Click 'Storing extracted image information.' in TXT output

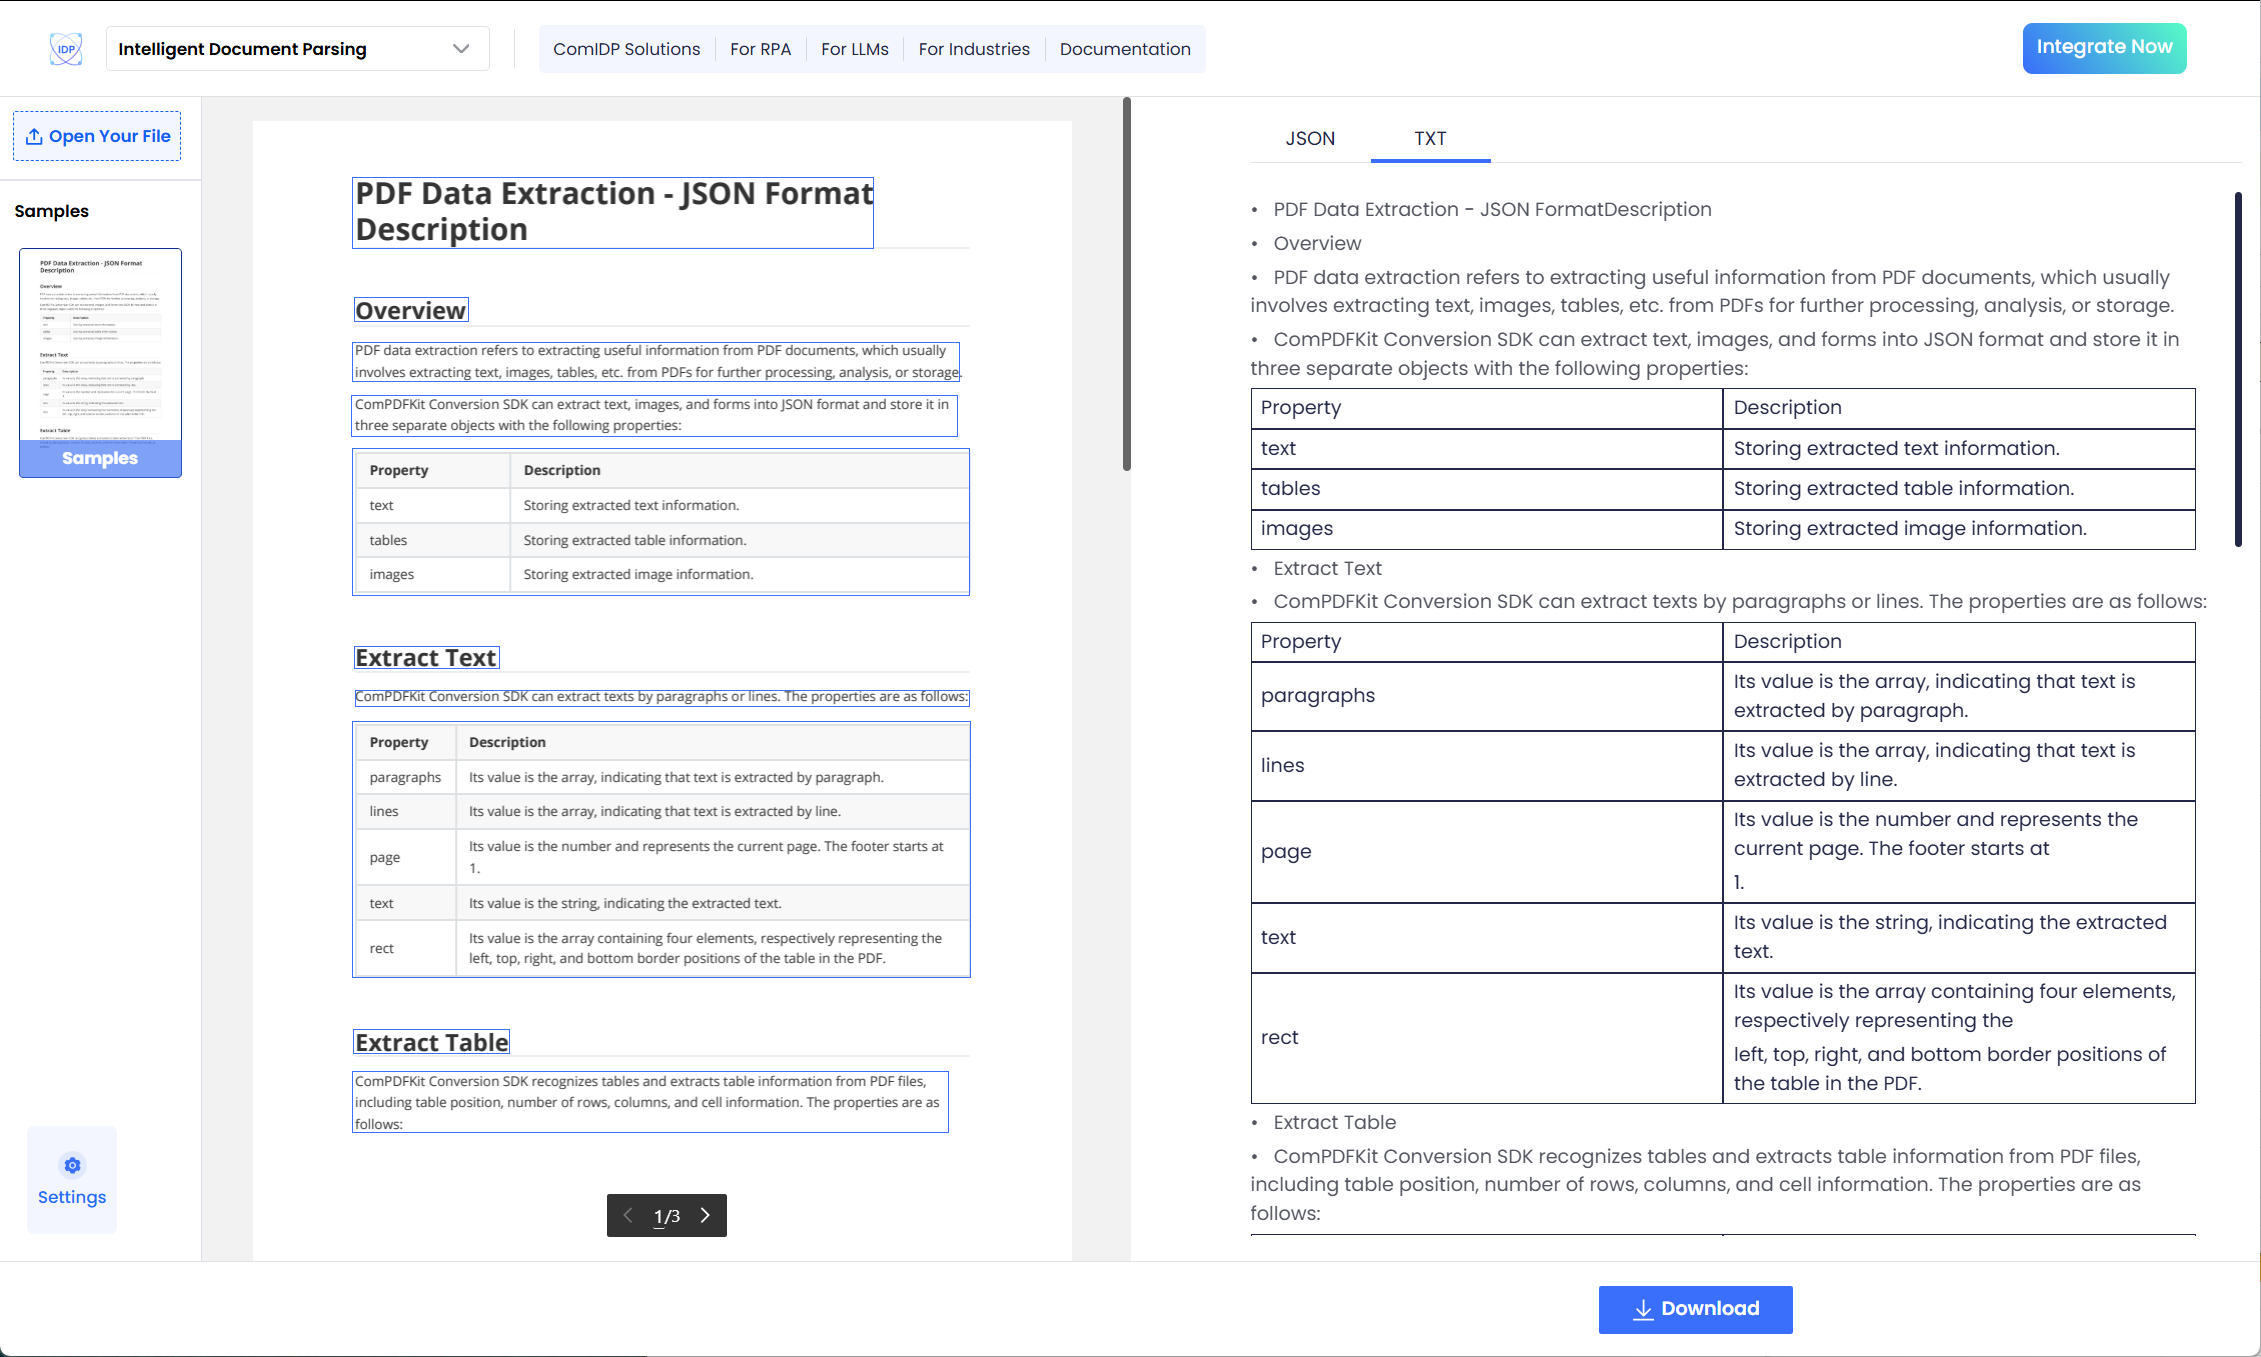[1910, 528]
